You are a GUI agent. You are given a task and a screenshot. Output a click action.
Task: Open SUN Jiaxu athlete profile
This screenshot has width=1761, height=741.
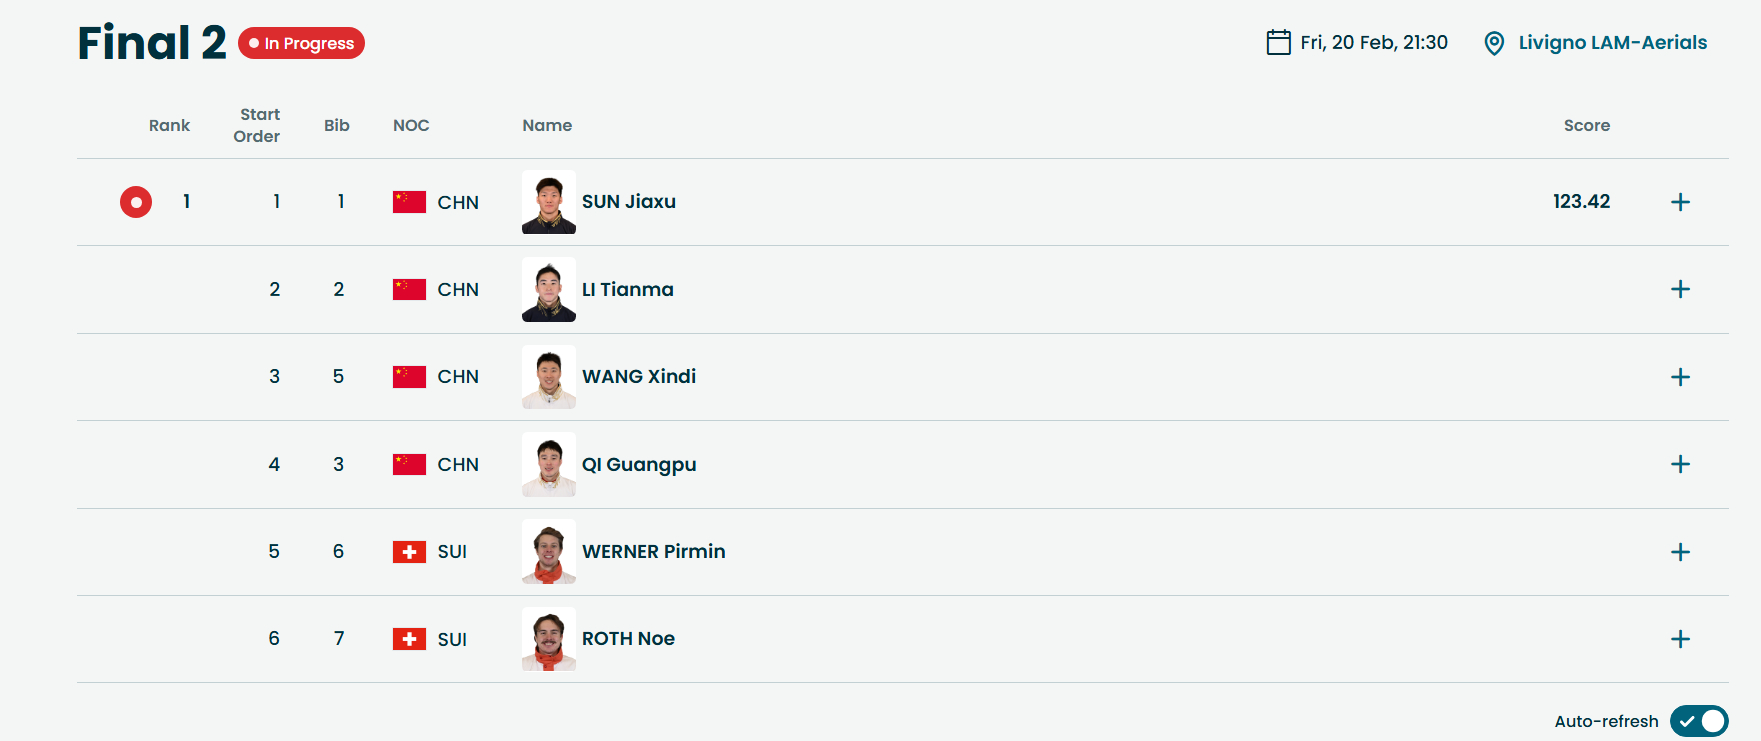(x=629, y=202)
